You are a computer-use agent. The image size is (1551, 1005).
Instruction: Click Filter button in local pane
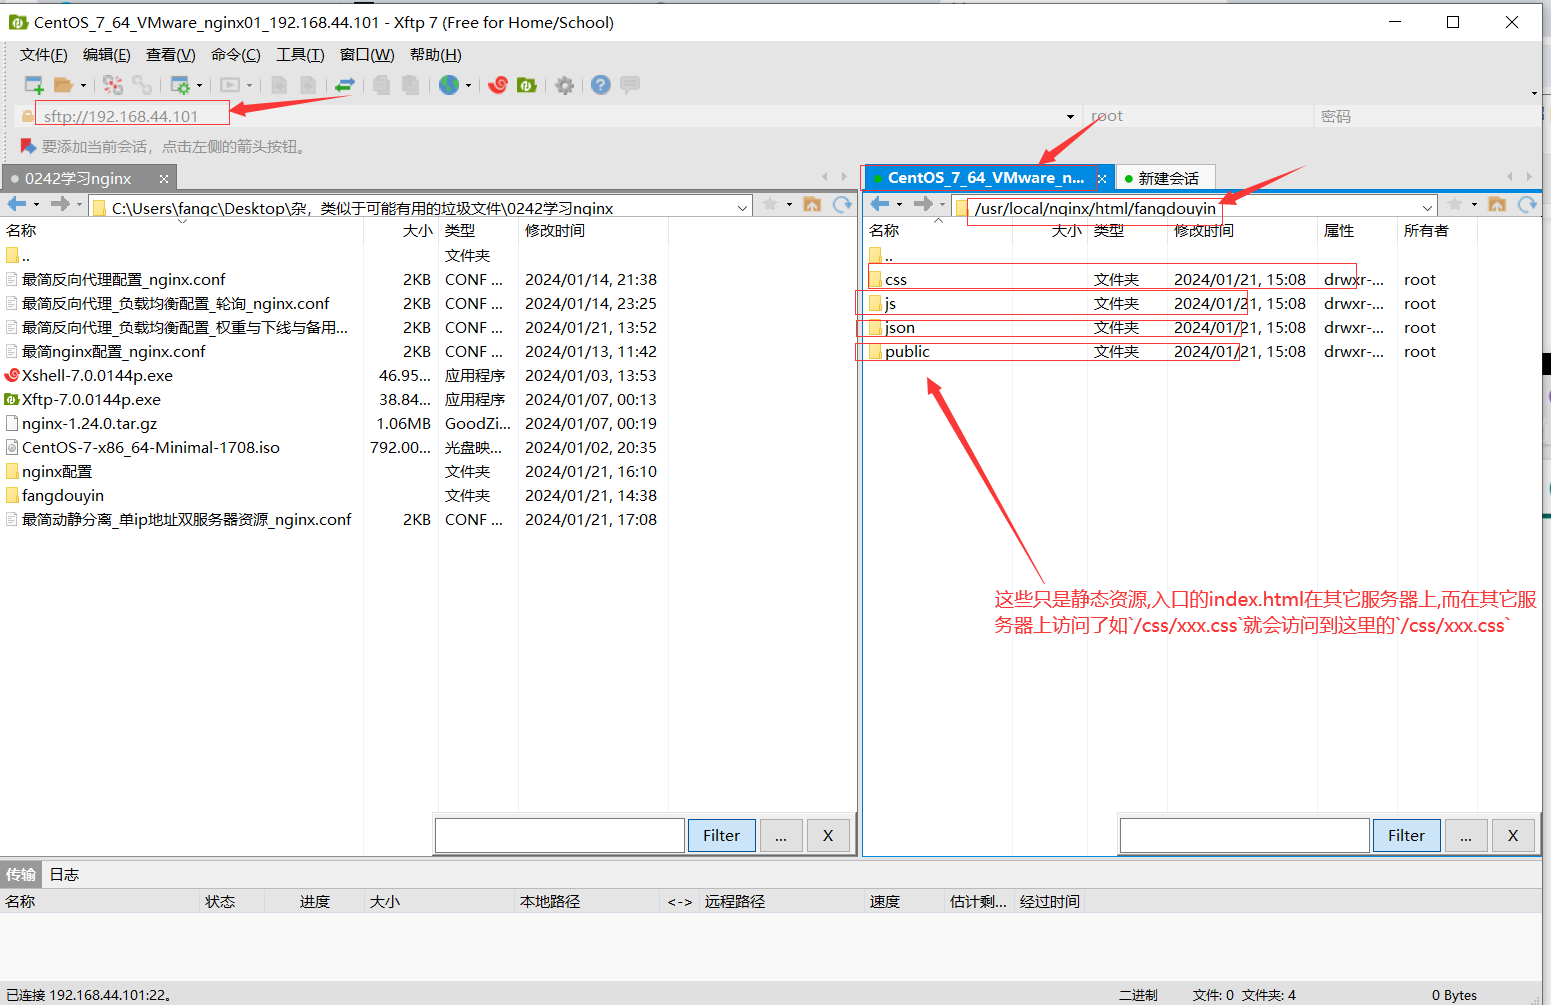(721, 835)
